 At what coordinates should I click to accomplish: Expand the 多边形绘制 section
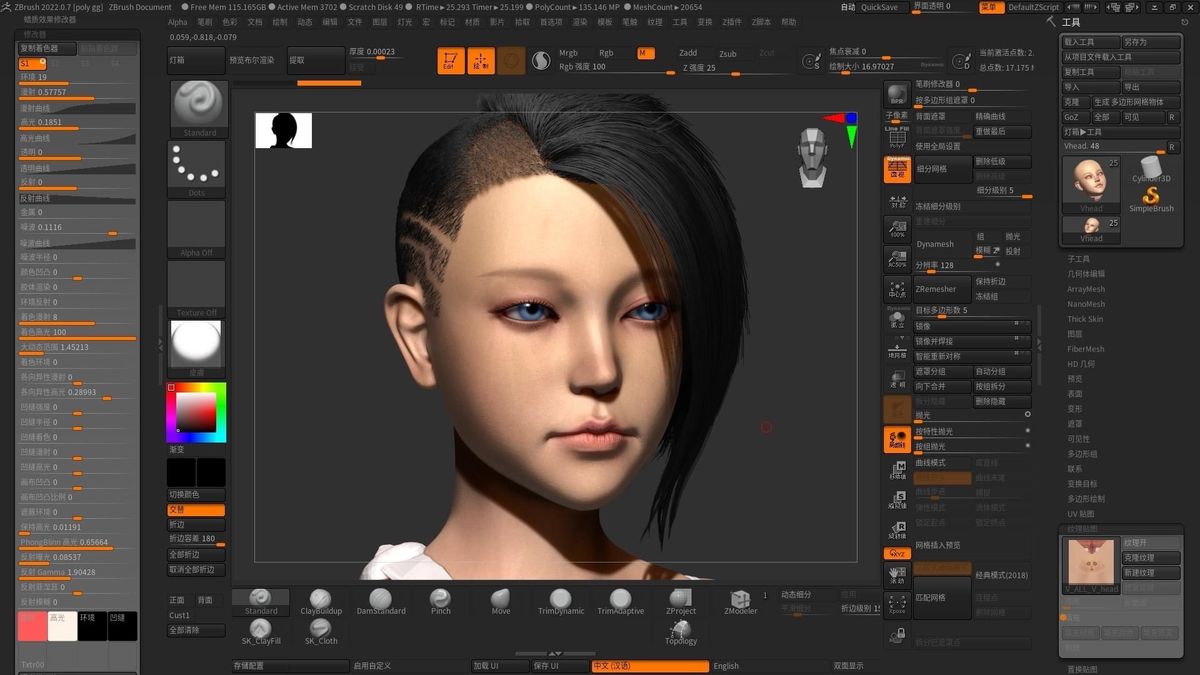(1086, 498)
